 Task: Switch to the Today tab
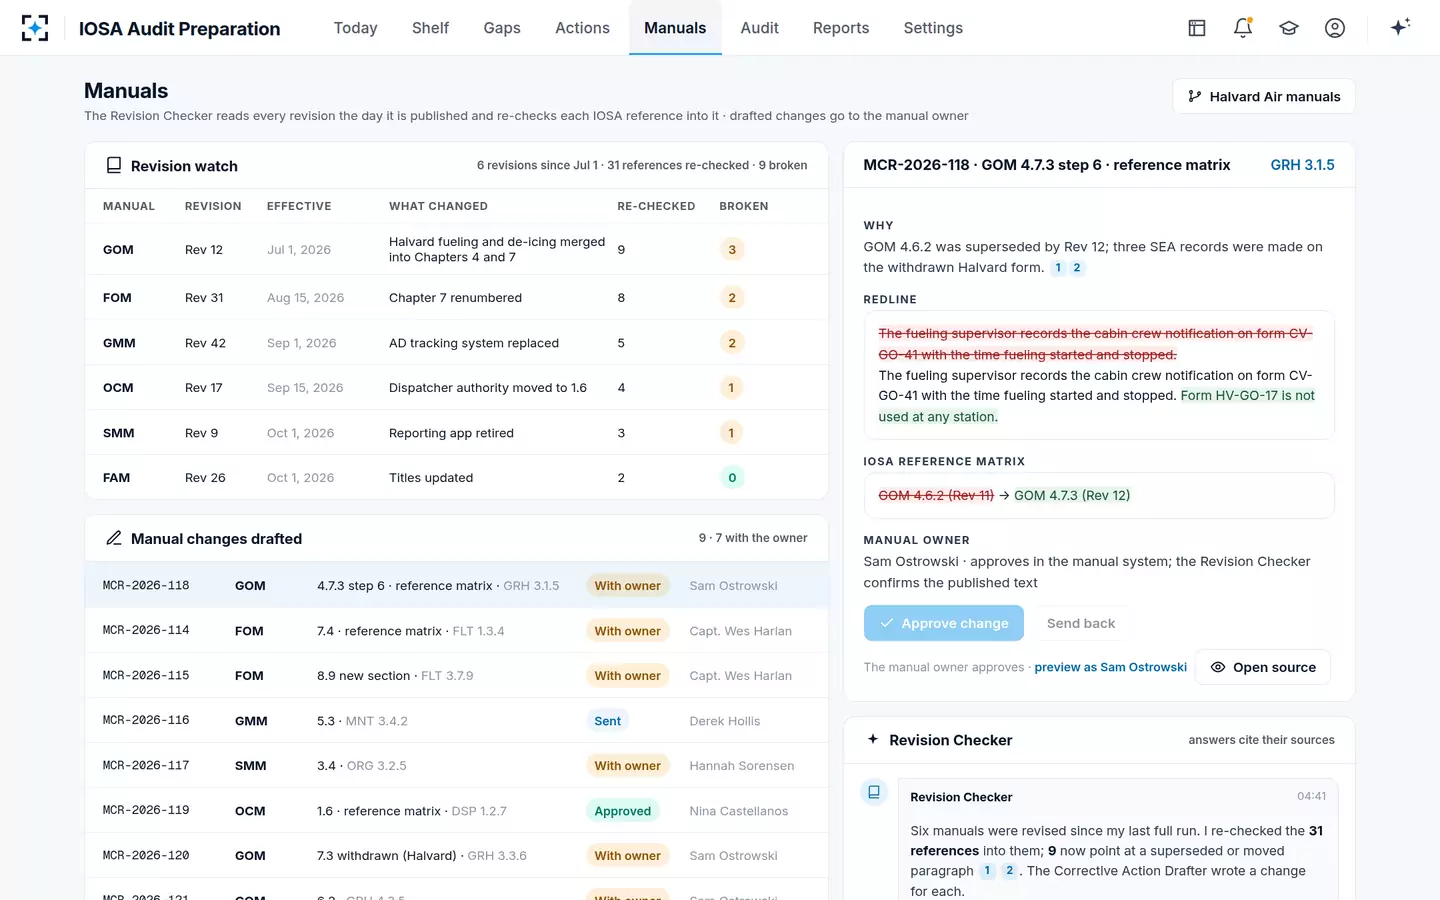(x=355, y=28)
